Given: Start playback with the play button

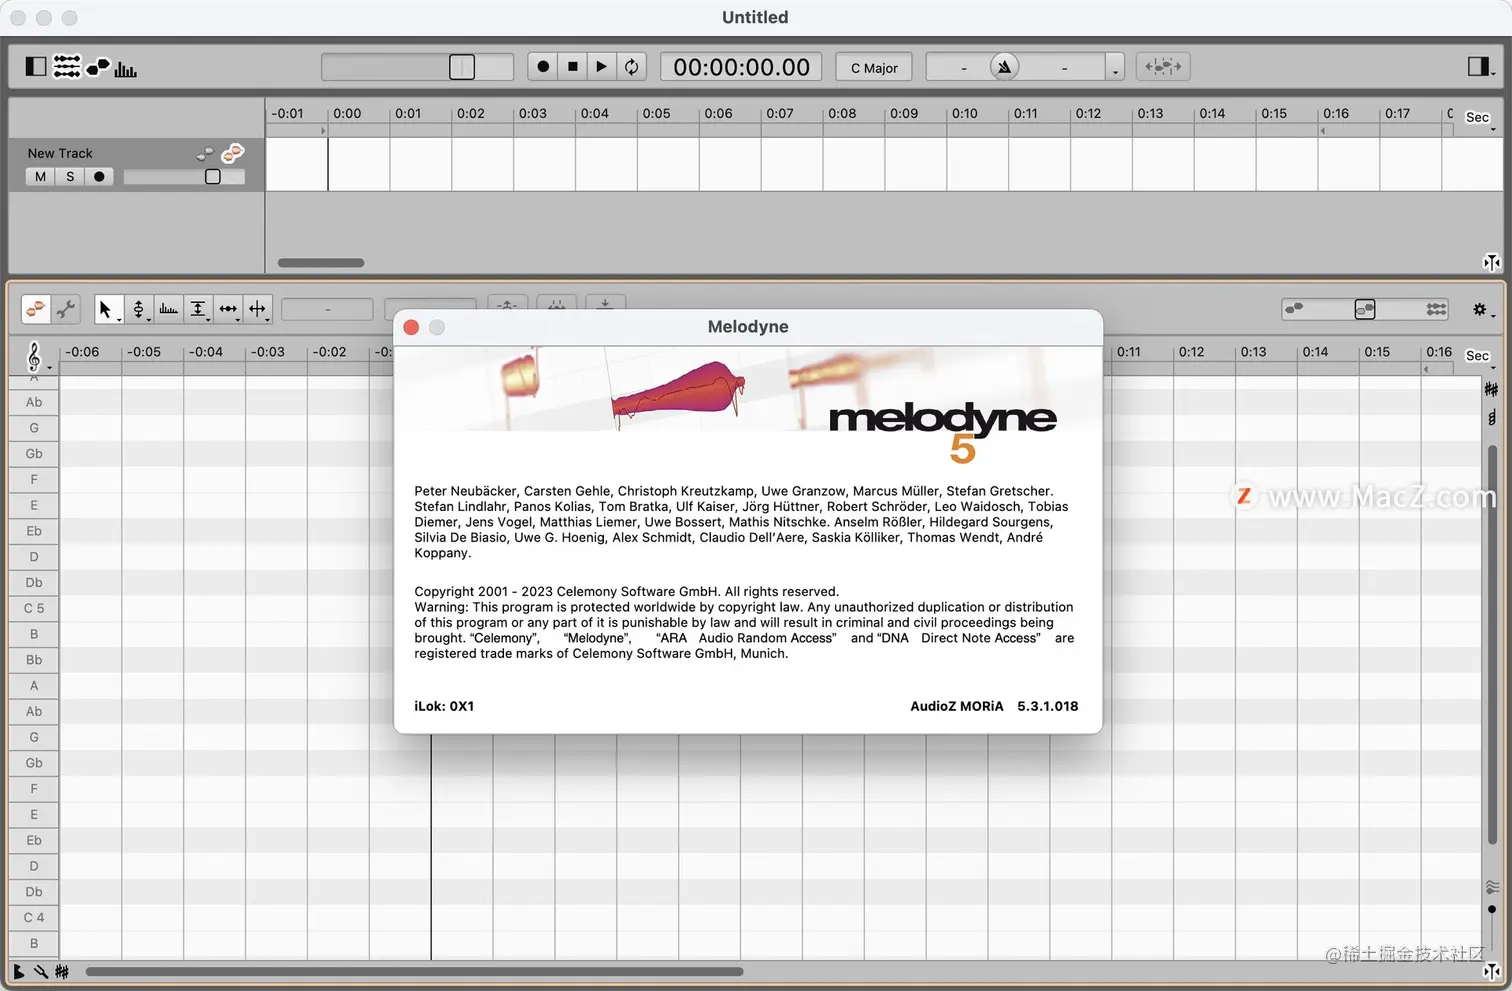Looking at the screenshot, I should [601, 67].
